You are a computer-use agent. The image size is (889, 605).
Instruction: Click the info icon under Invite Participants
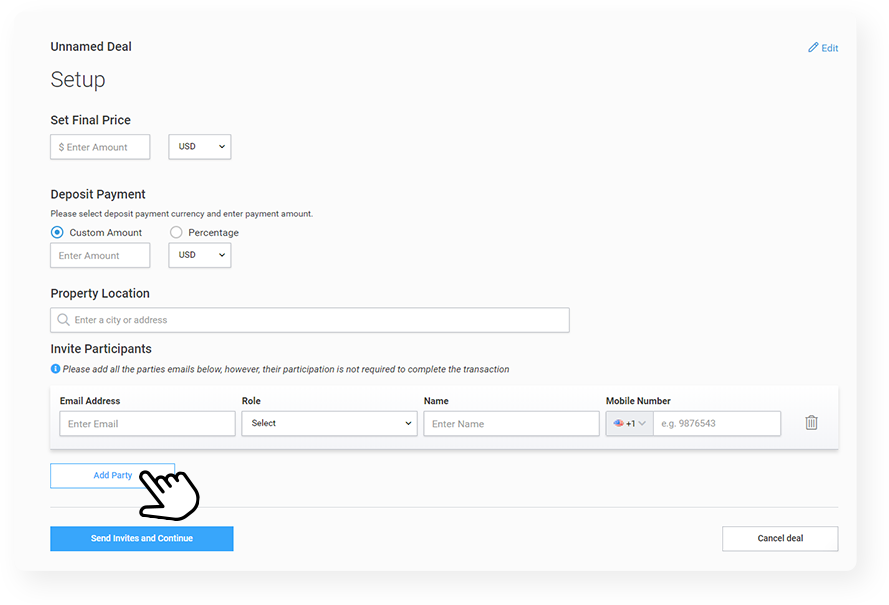coord(56,369)
